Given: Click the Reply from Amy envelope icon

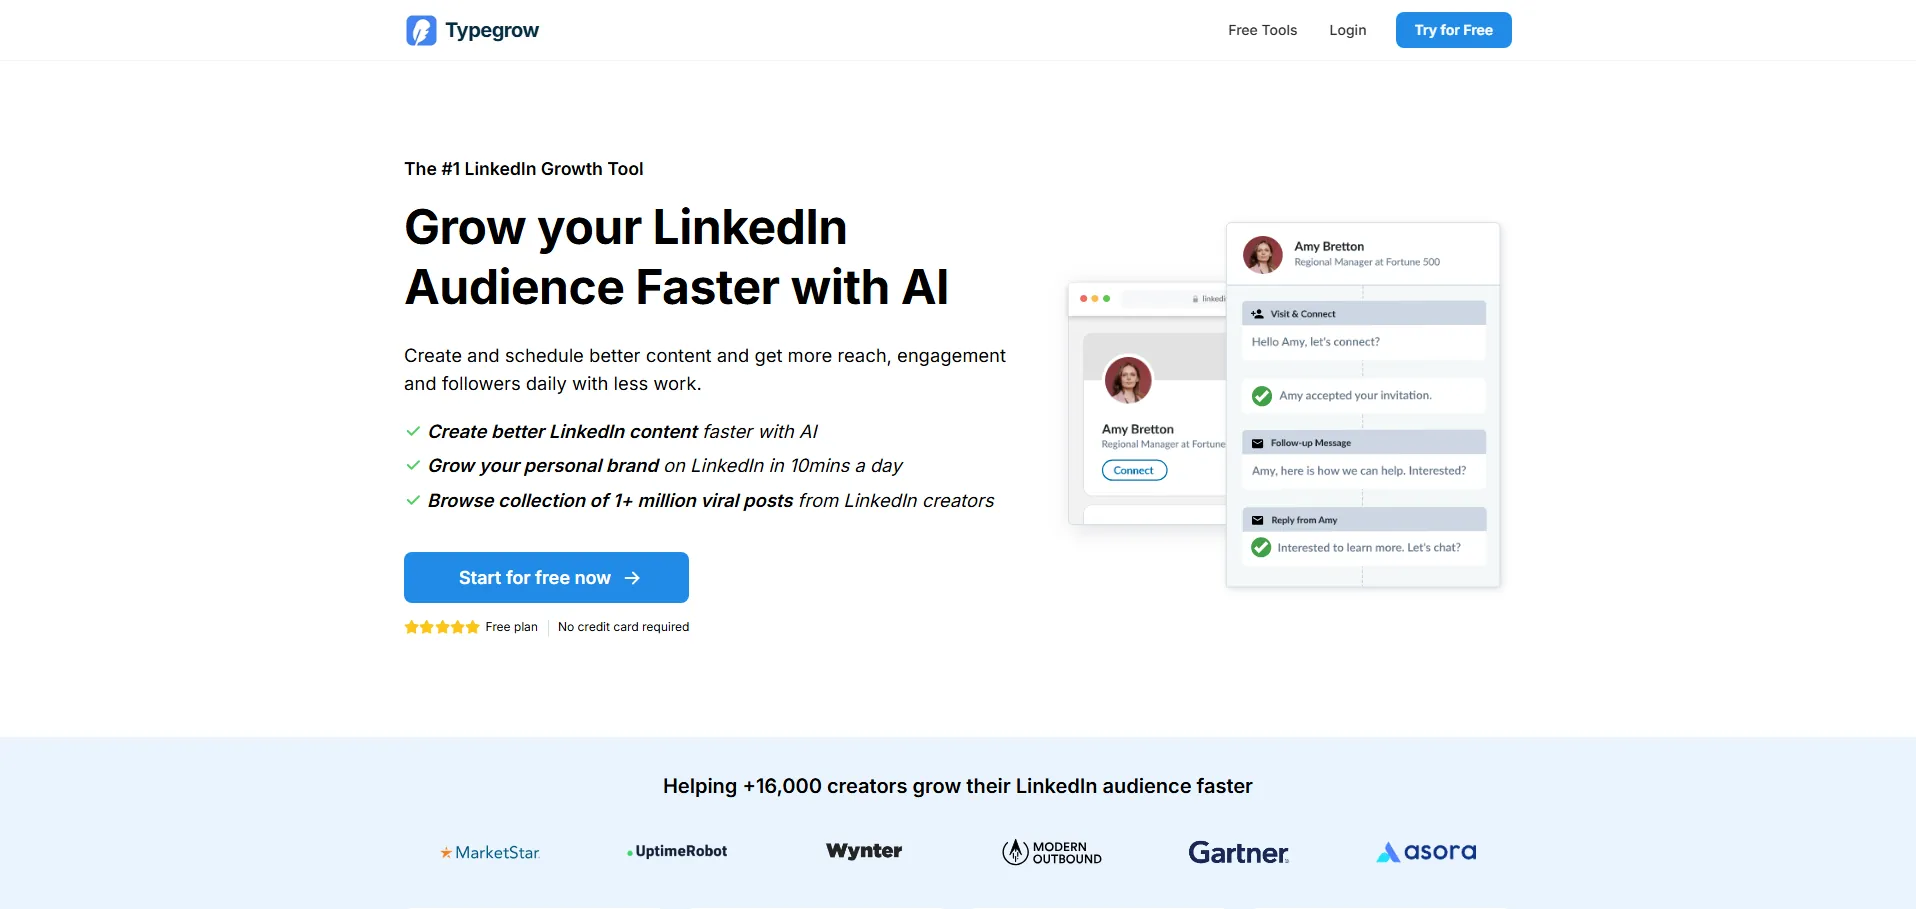Looking at the screenshot, I should tap(1257, 520).
